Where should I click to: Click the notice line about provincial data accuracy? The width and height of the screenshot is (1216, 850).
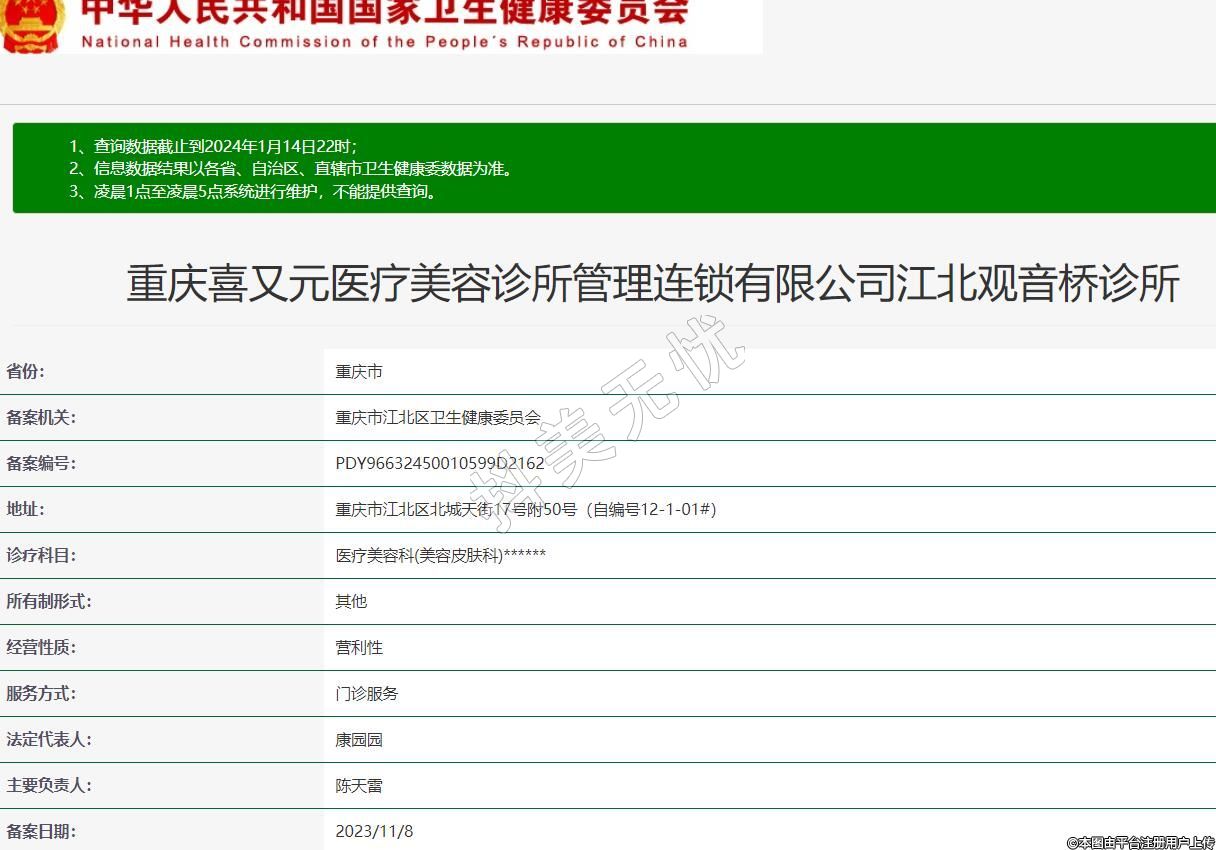[291, 169]
